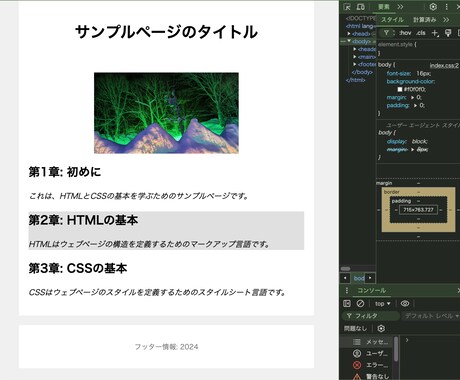The height and width of the screenshot is (380, 460).
Task: Select the ユーザ... user messages row
Action: pyautogui.click(x=367, y=353)
